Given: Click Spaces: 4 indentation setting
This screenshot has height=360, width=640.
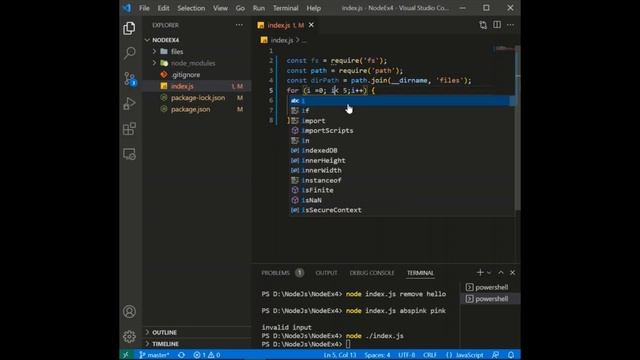Looking at the screenshot, I should click(377, 355).
